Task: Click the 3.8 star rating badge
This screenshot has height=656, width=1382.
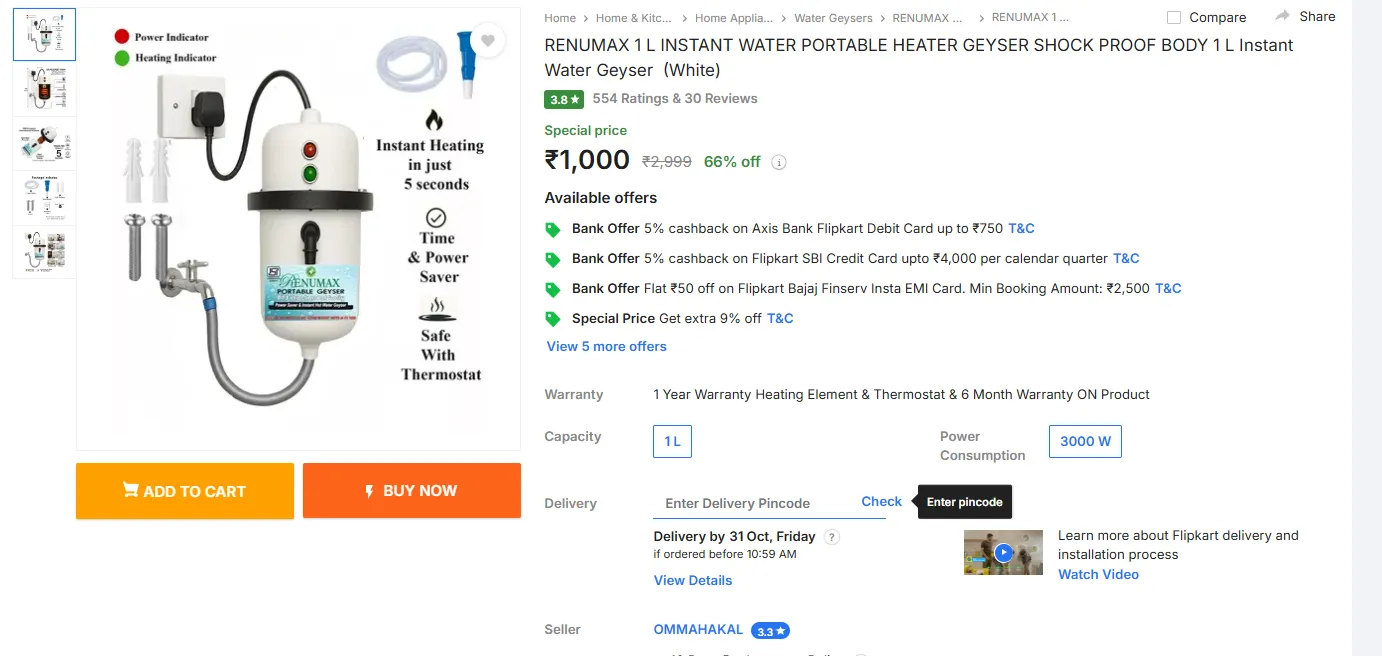Action: point(564,99)
